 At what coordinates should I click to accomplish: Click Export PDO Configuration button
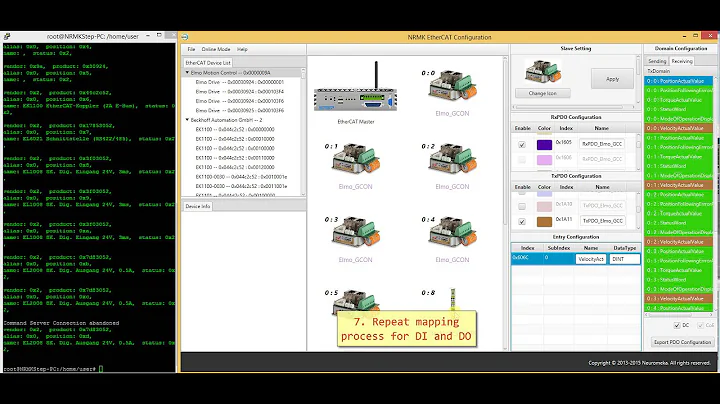click(682, 342)
